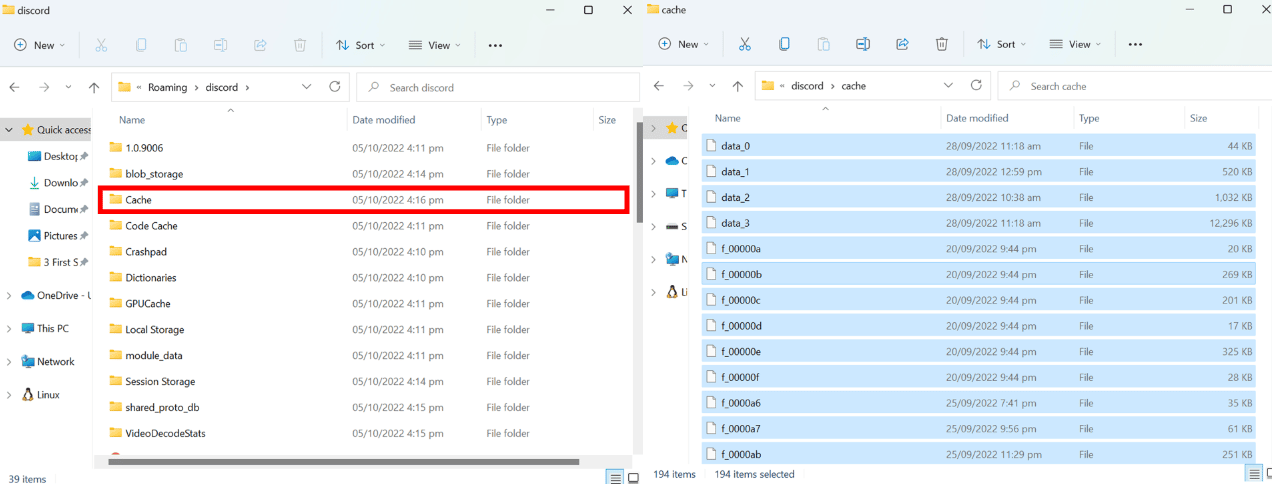Image resolution: width=1272 pixels, height=484 pixels.
Task: Select the Local Storage folder
Action: coord(363,330)
